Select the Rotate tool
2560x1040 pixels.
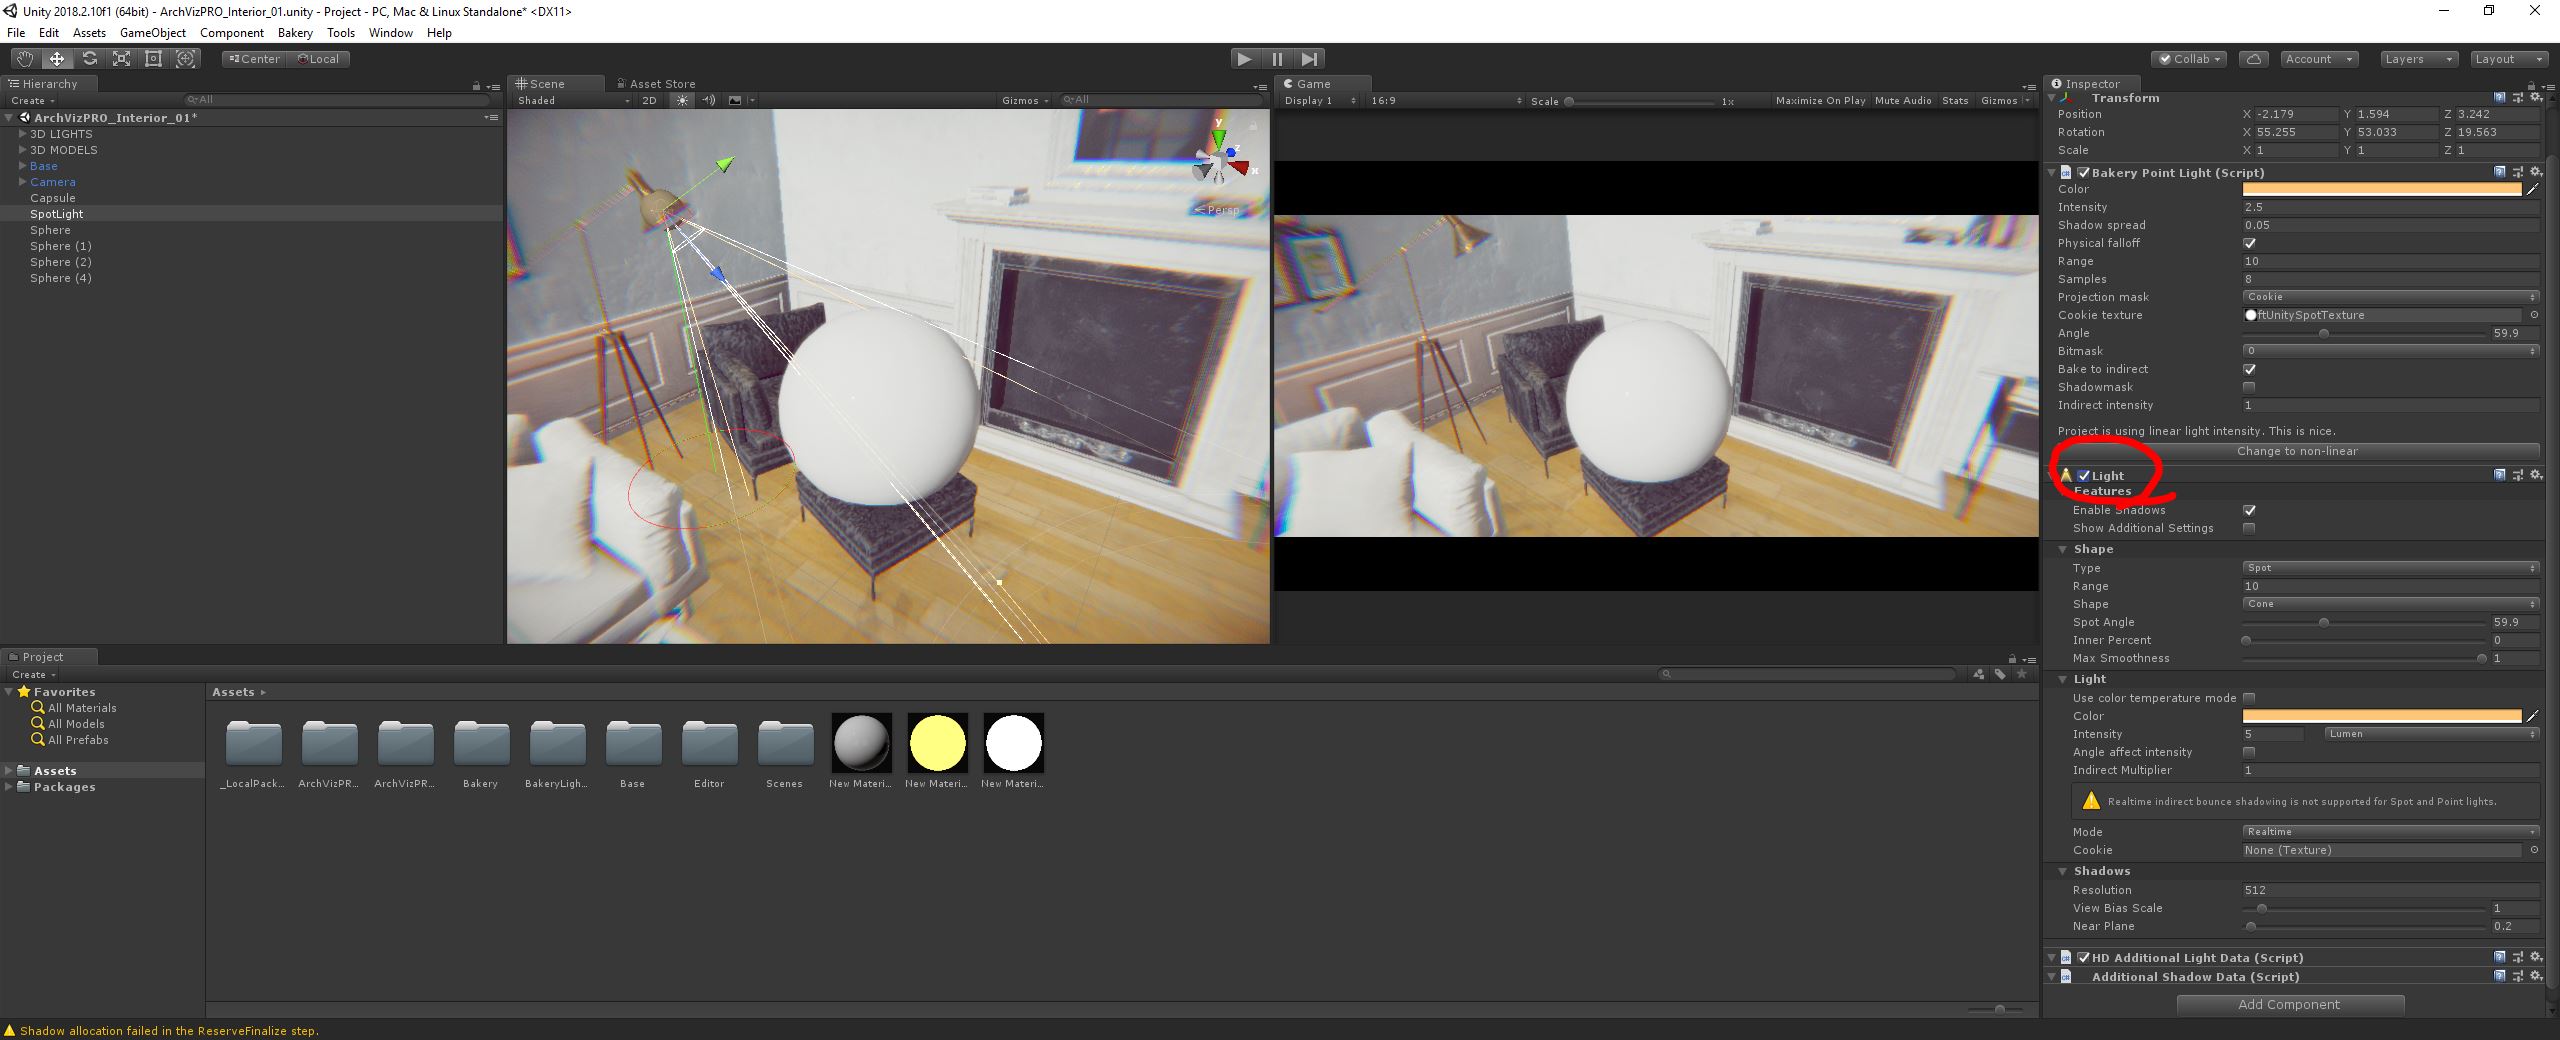click(x=89, y=59)
